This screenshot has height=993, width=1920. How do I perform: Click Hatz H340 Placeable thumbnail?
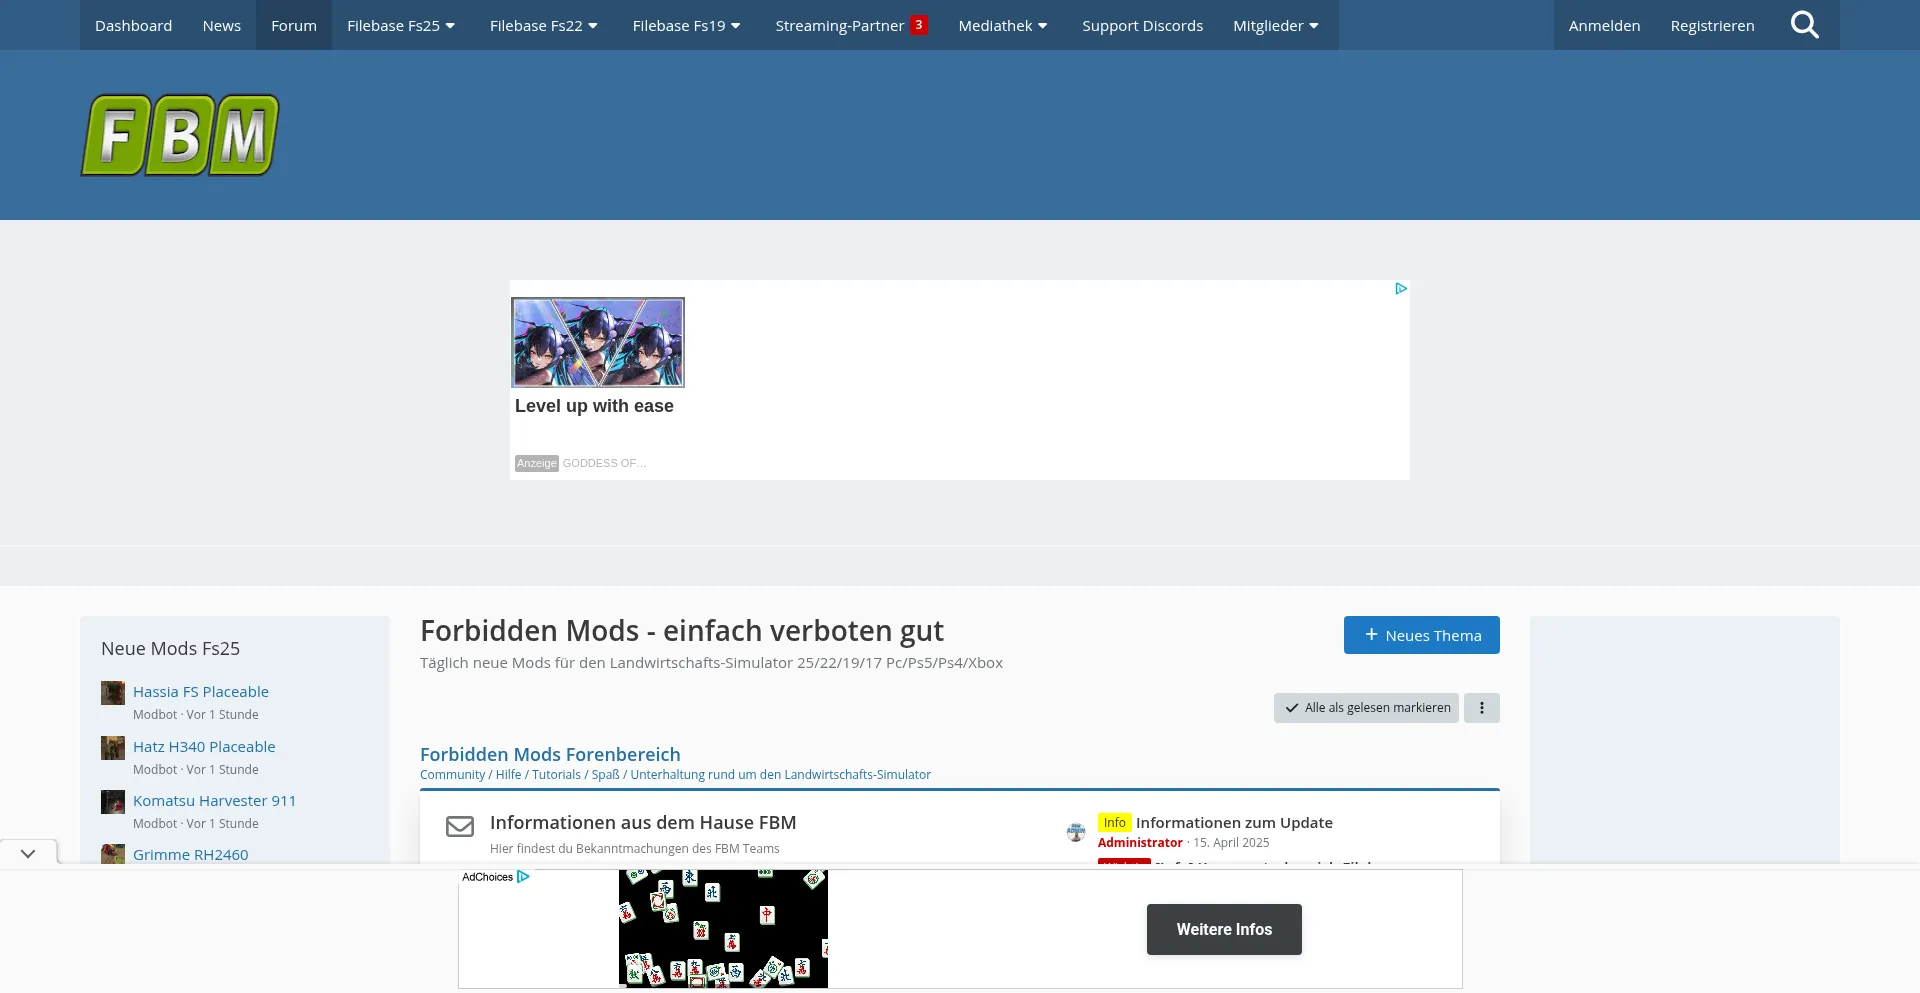click(113, 748)
